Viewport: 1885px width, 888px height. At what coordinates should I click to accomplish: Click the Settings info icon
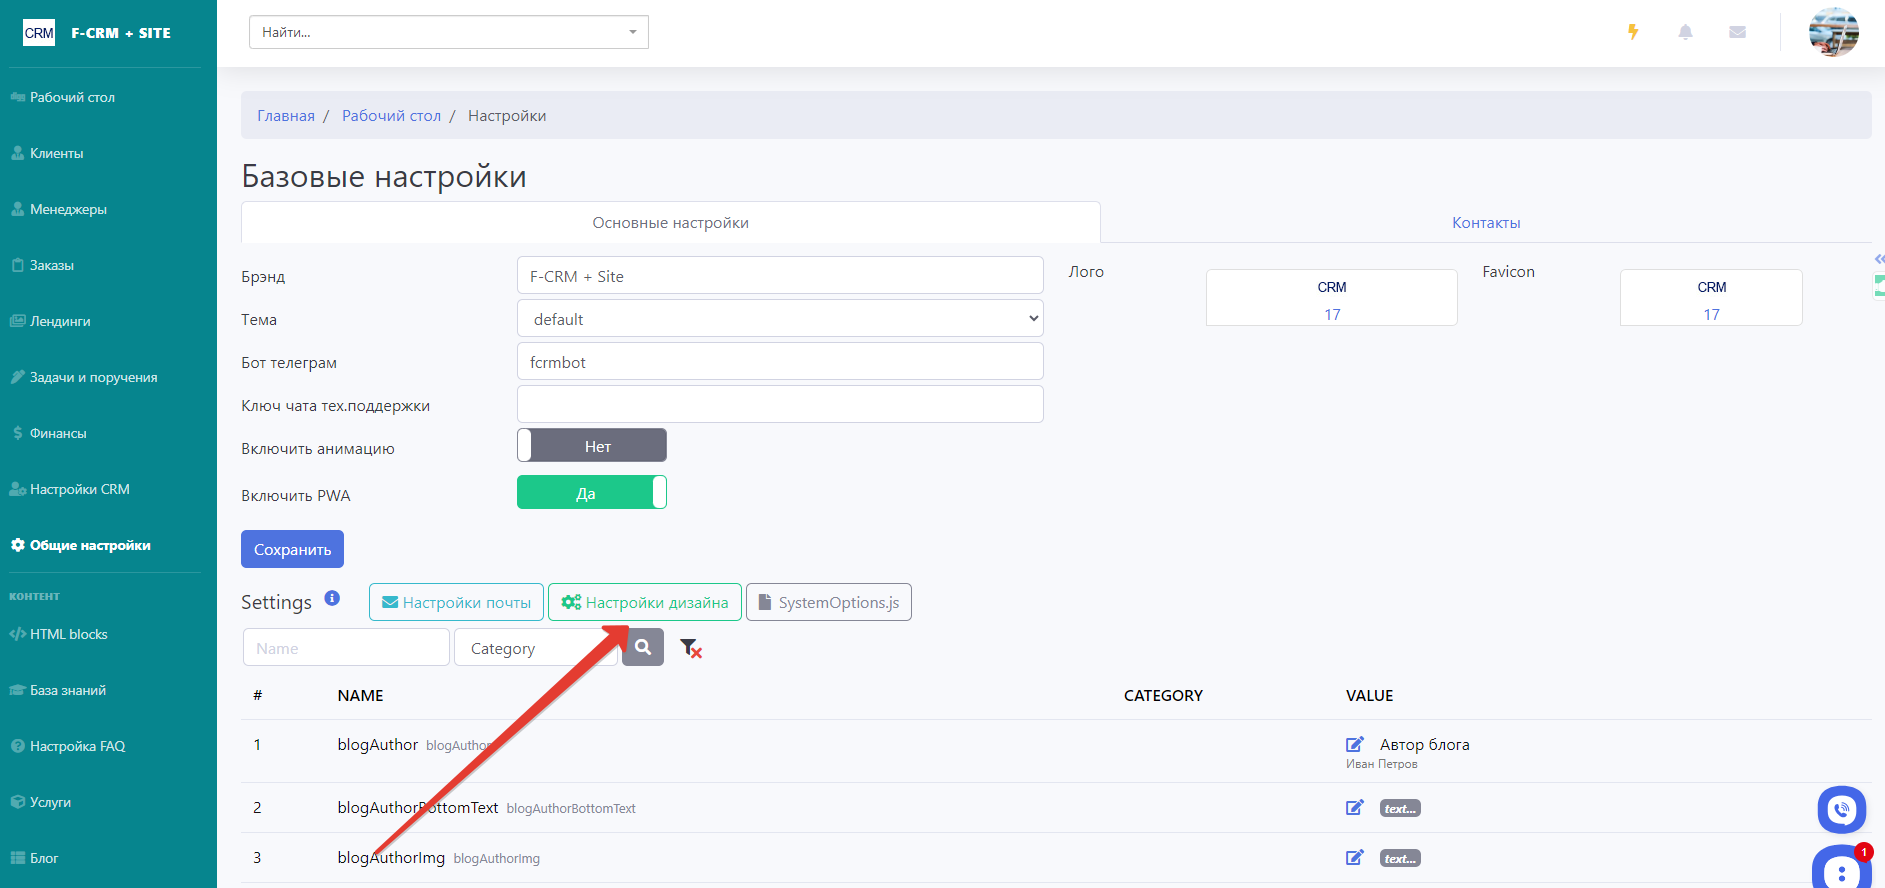pos(332,598)
